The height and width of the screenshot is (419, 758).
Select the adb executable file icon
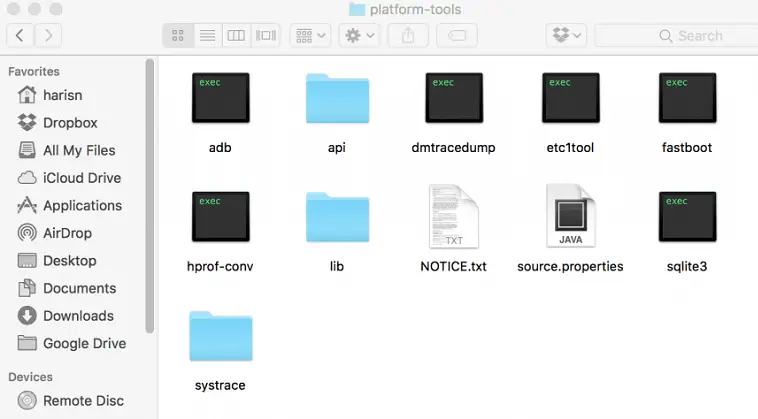coord(220,98)
